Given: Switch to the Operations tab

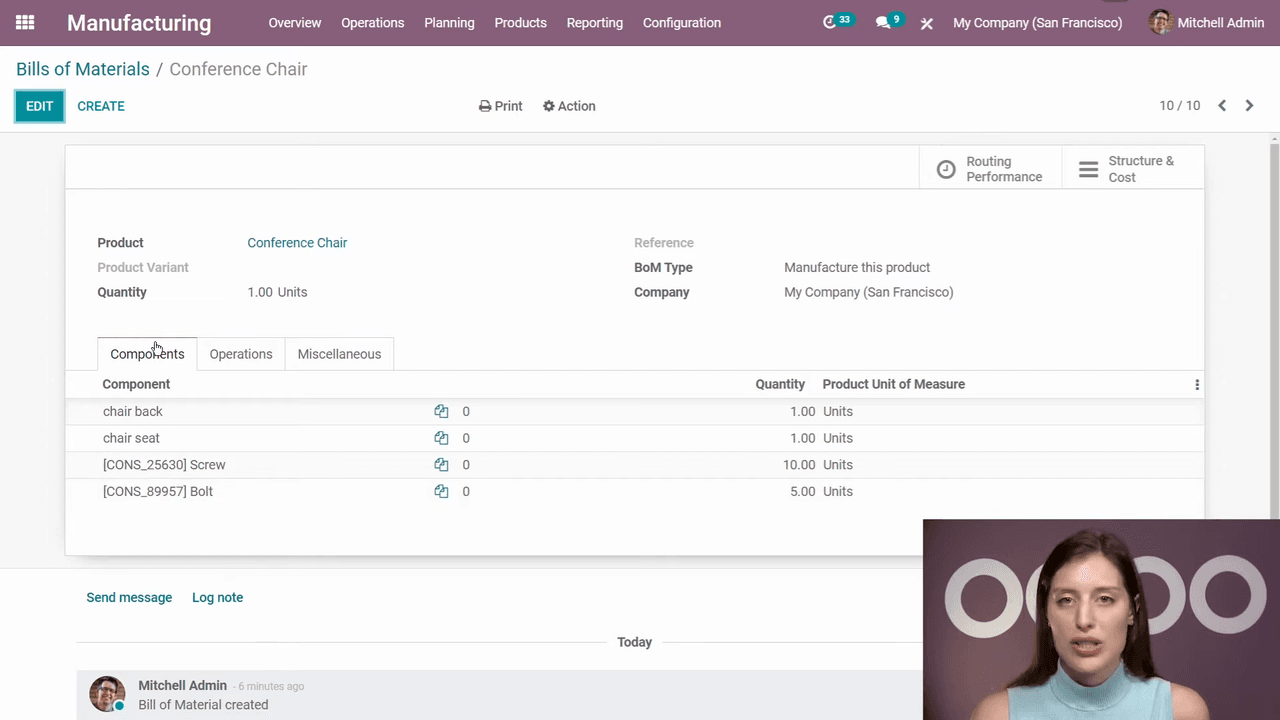Looking at the screenshot, I should pyautogui.click(x=241, y=354).
